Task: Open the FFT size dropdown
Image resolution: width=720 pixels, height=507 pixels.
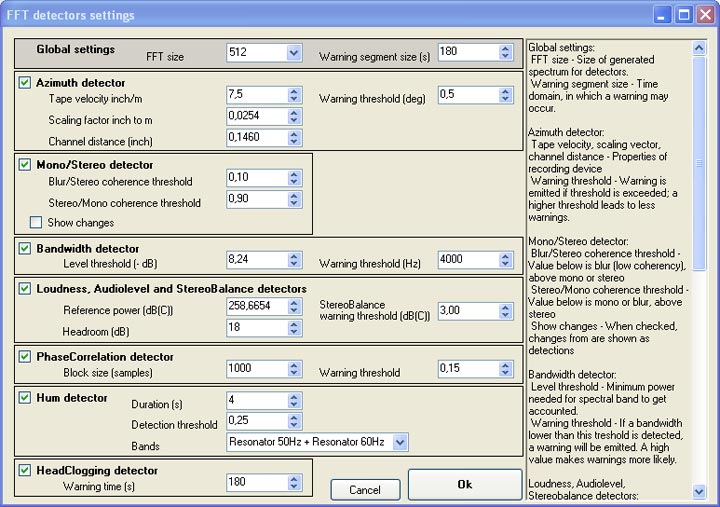Action: (293, 53)
